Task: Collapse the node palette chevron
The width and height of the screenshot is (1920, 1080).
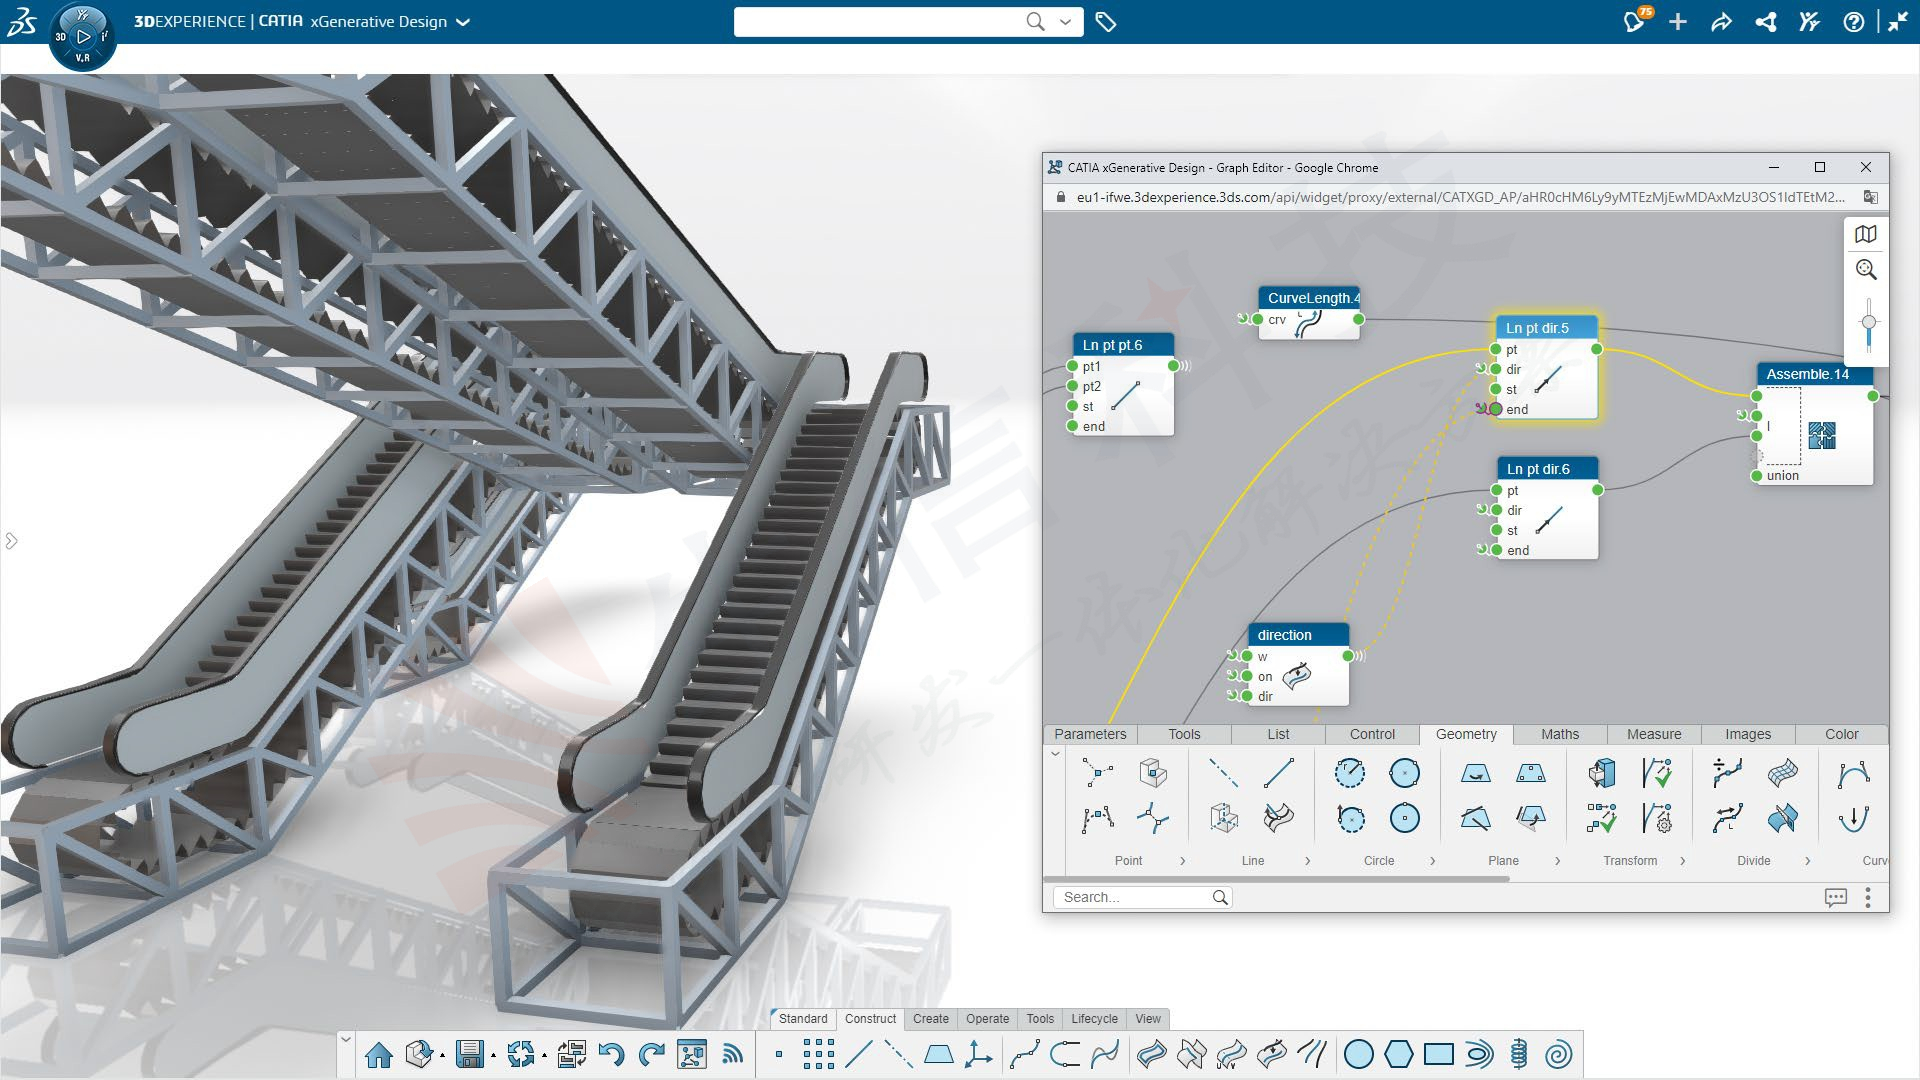Action: [x=1055, y=754]
